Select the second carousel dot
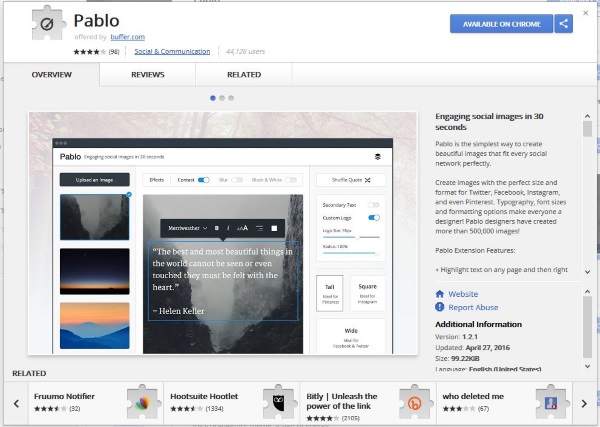 [x=222, y=98]
